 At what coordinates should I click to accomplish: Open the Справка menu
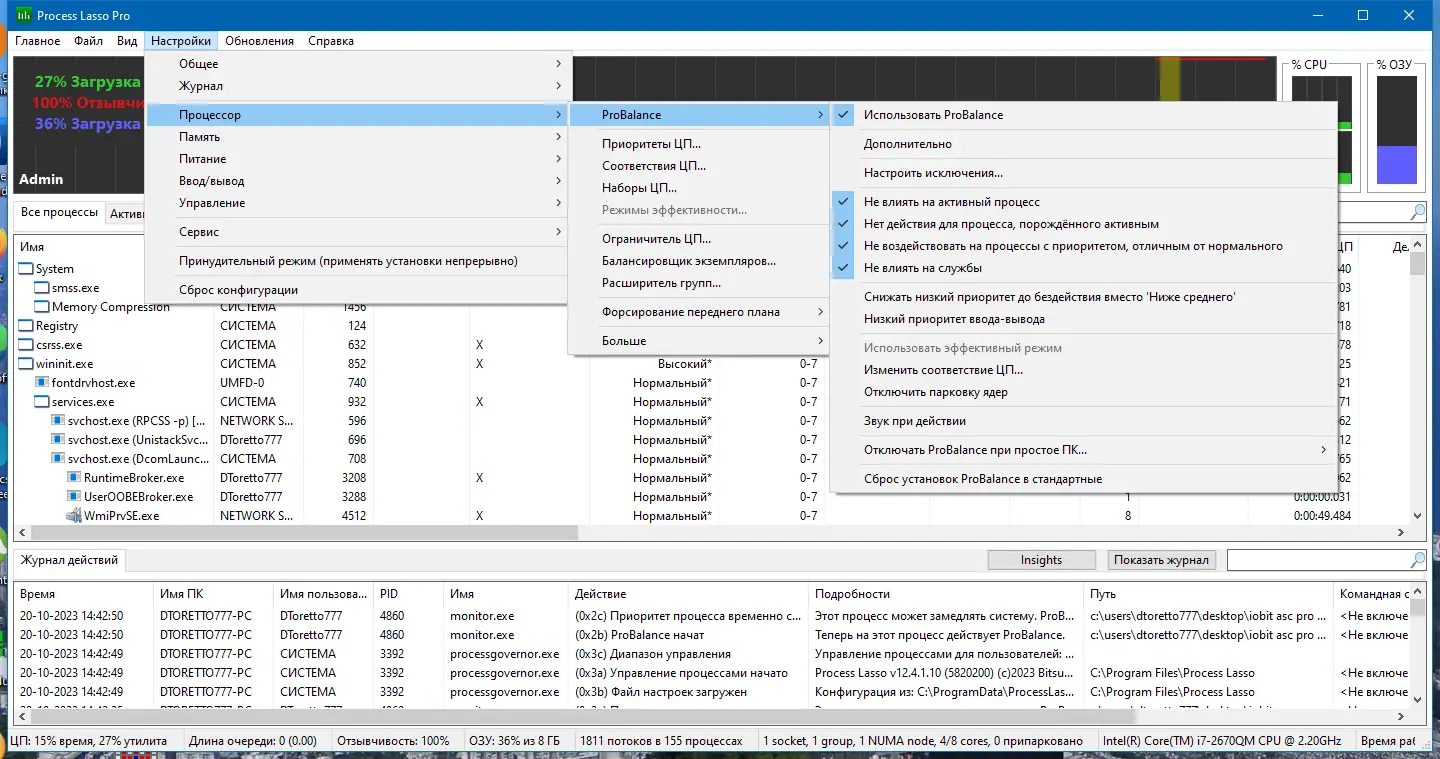(x=331, y=41)
